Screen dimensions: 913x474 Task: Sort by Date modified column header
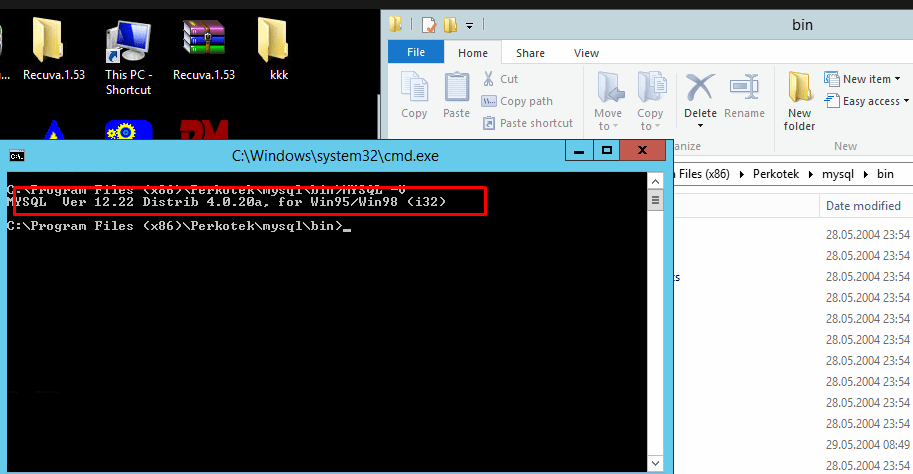[x=862, y=206]
